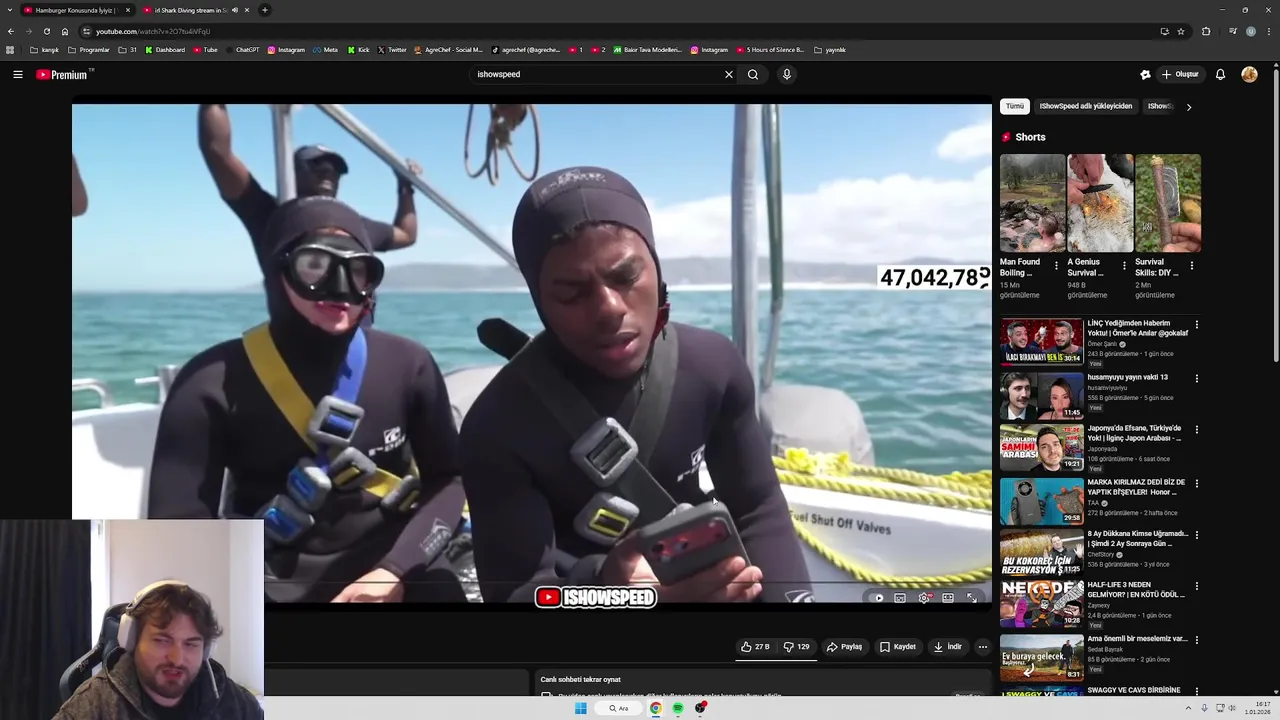Viewport: 1280px width, 720px height.
Task: Open taskbar Ara search box
Action: coord(619,708)
